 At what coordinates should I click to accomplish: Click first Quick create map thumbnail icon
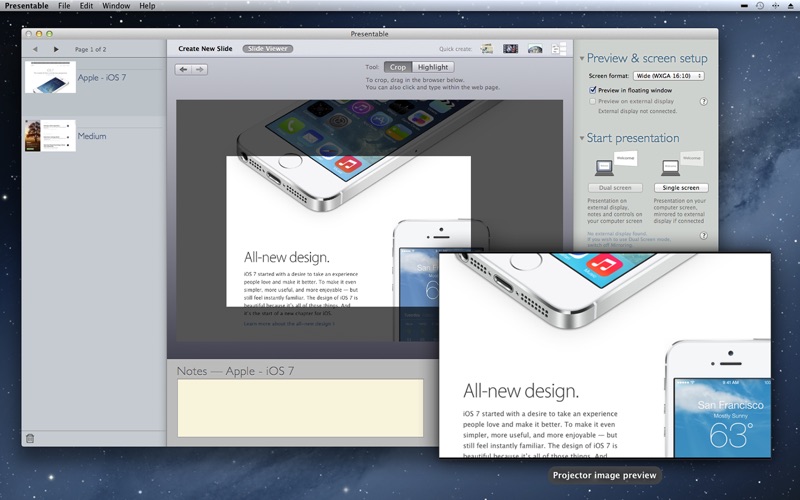pyautogui.click(x=487, y=48)
